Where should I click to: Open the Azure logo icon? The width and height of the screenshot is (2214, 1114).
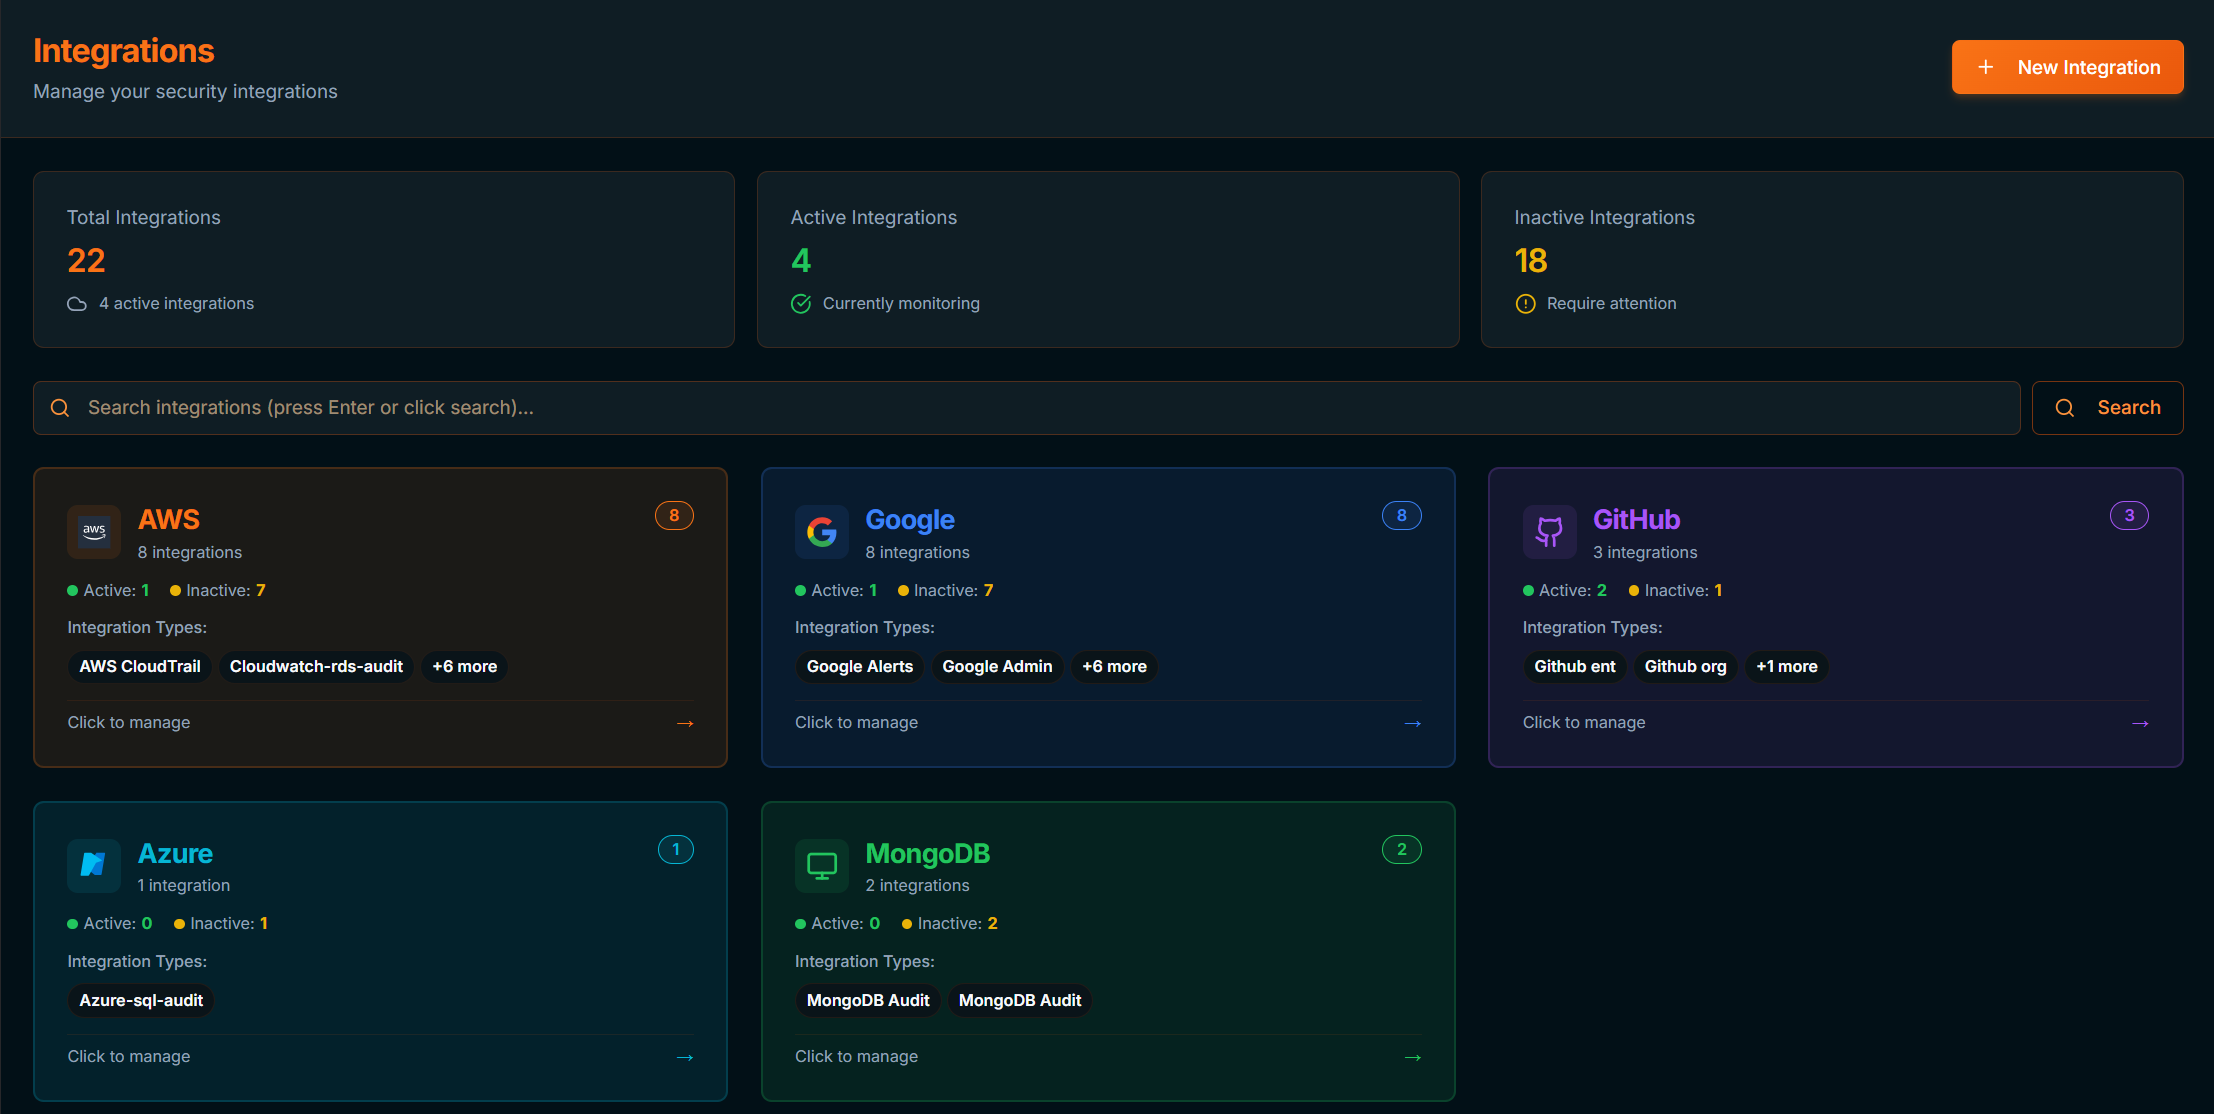(94, 865)
